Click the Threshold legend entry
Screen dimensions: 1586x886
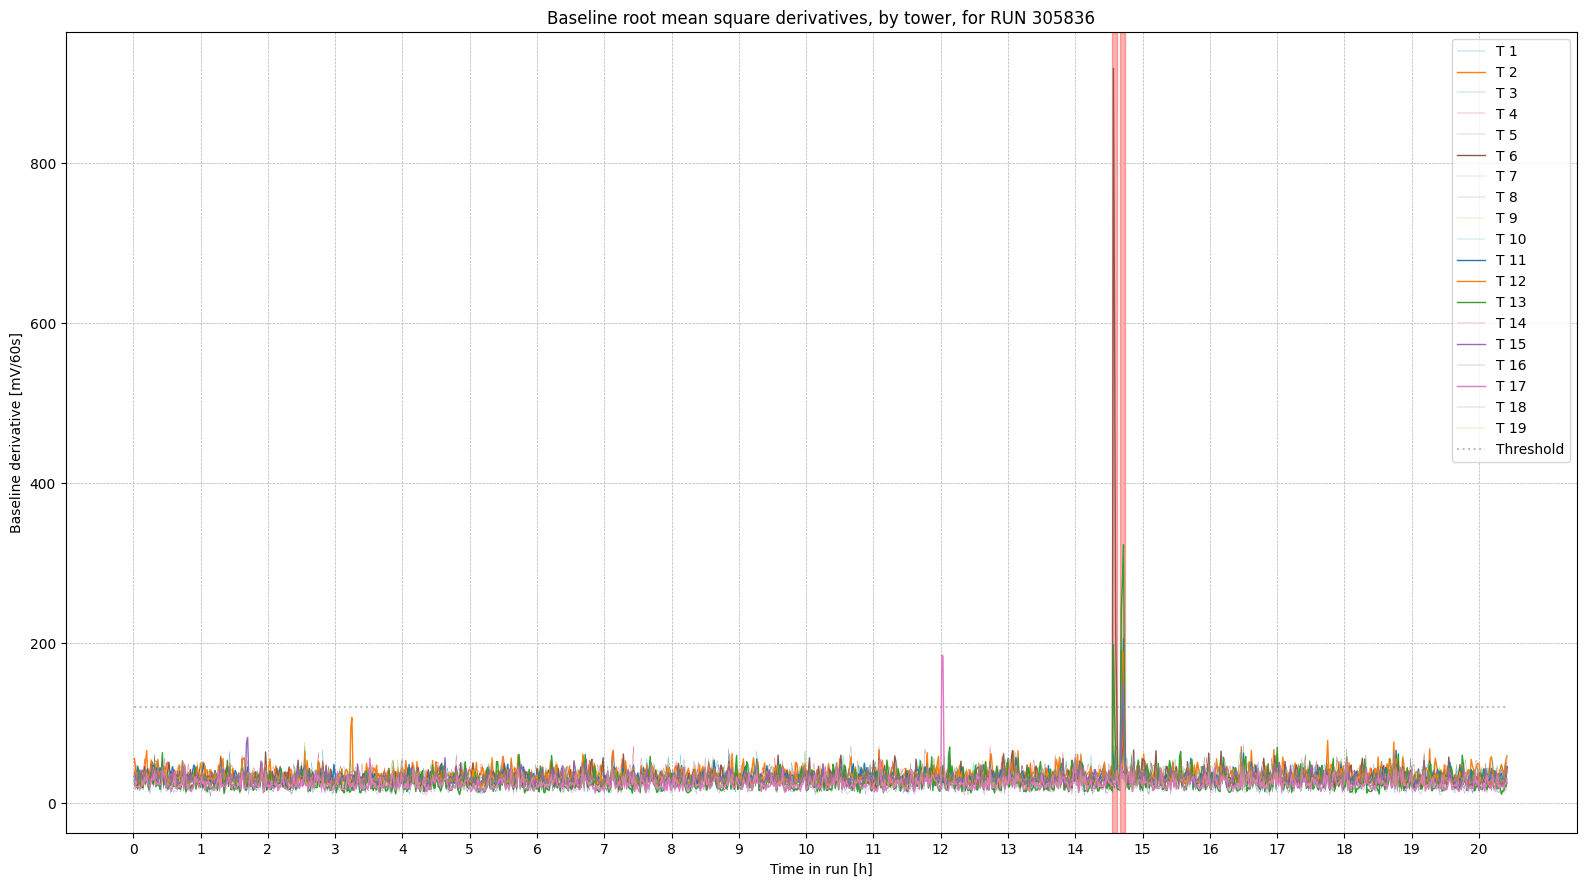click(1529, 449)
